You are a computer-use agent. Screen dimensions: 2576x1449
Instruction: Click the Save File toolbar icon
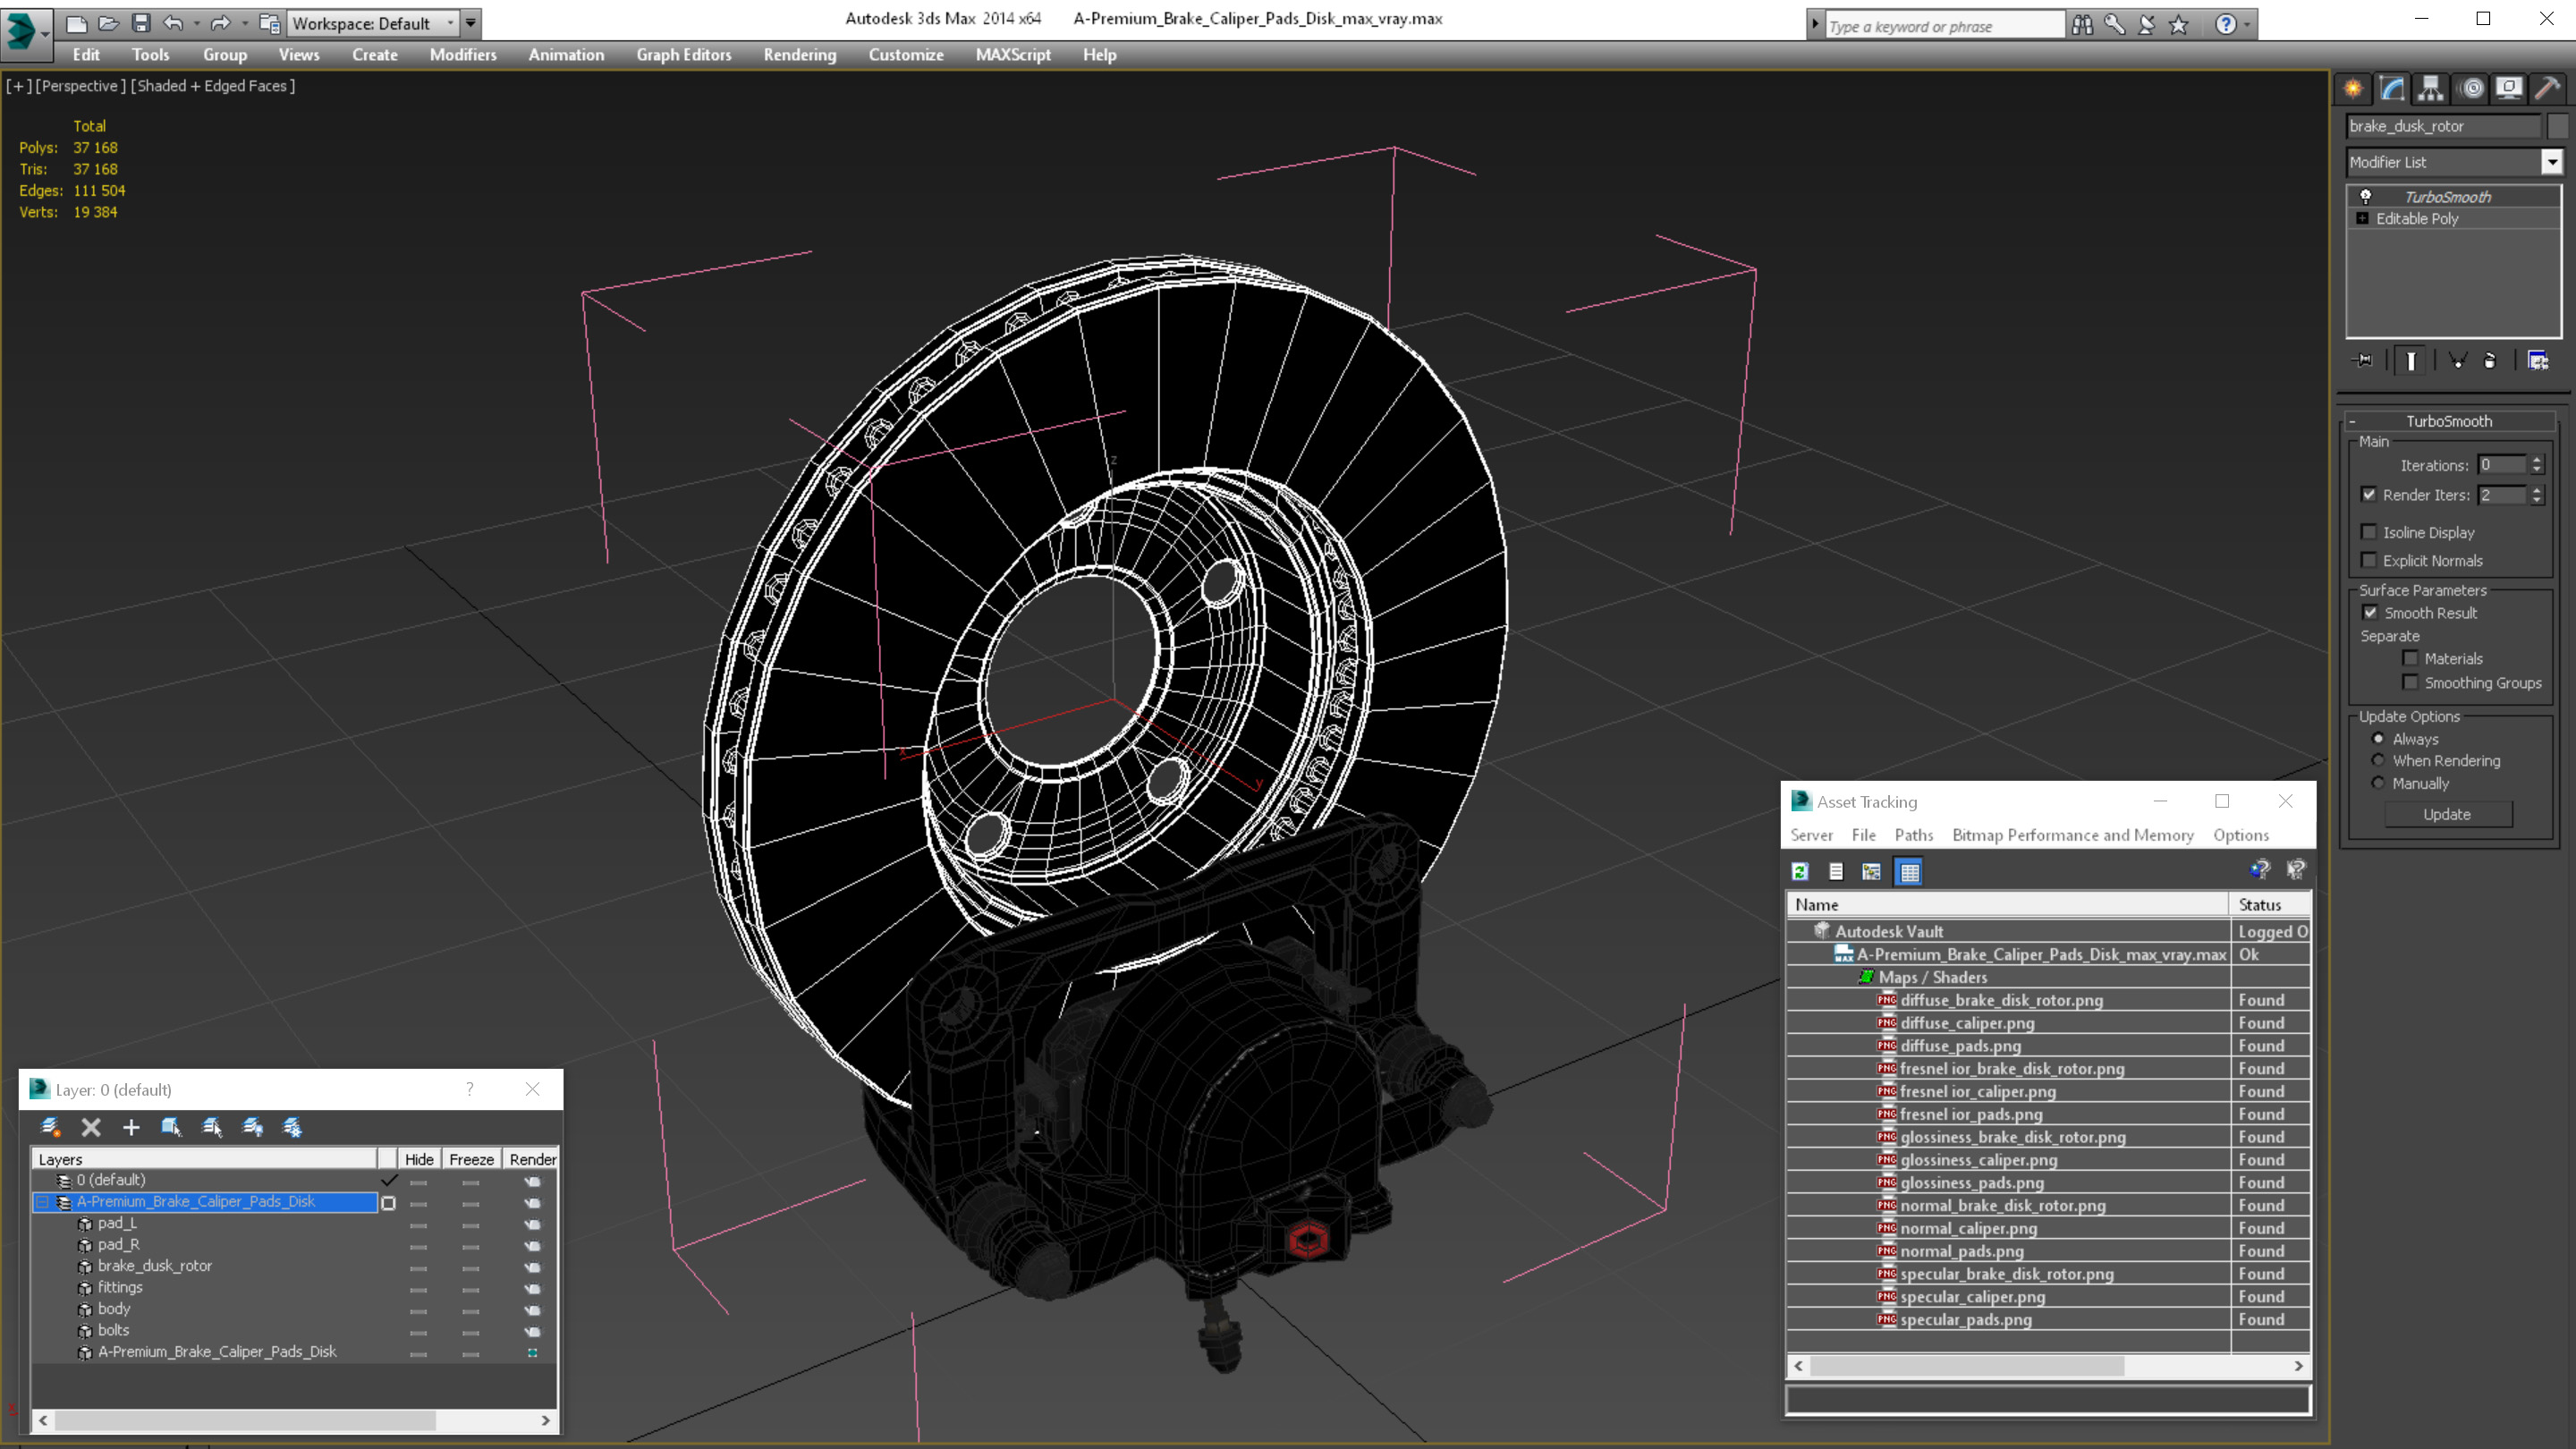click(x=141, y=23)
